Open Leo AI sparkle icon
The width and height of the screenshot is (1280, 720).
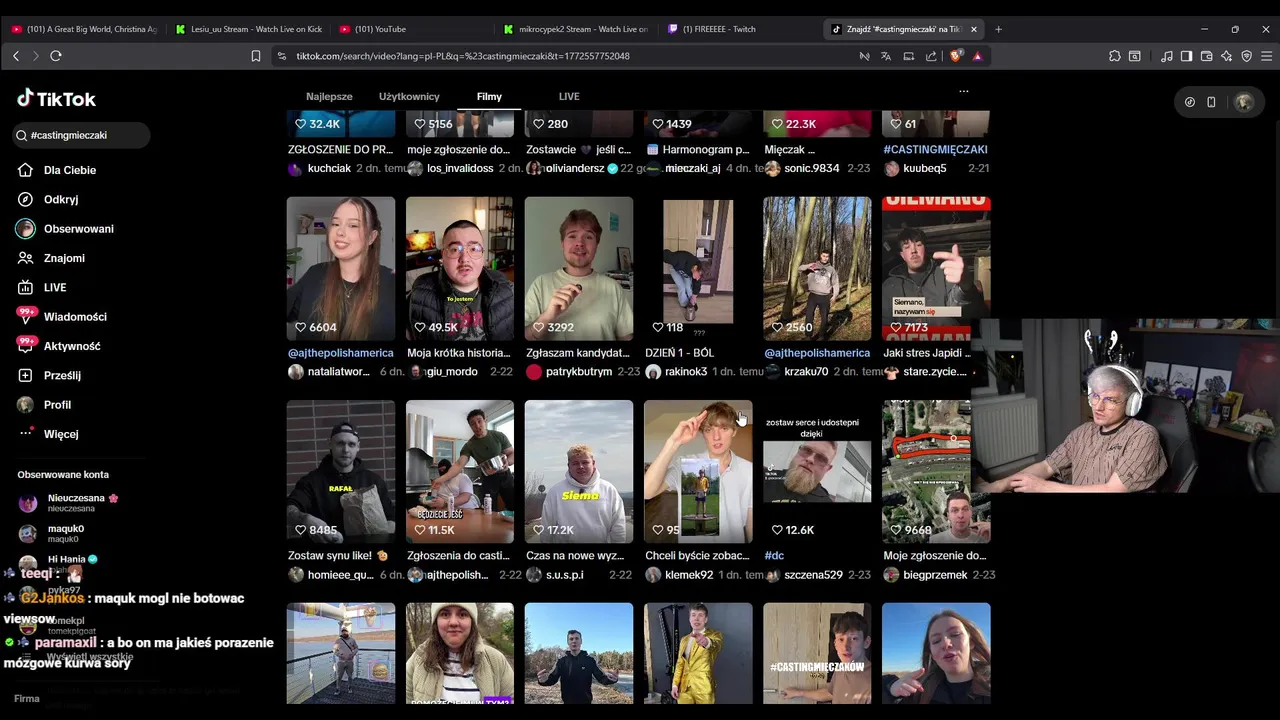(1227, 56)
